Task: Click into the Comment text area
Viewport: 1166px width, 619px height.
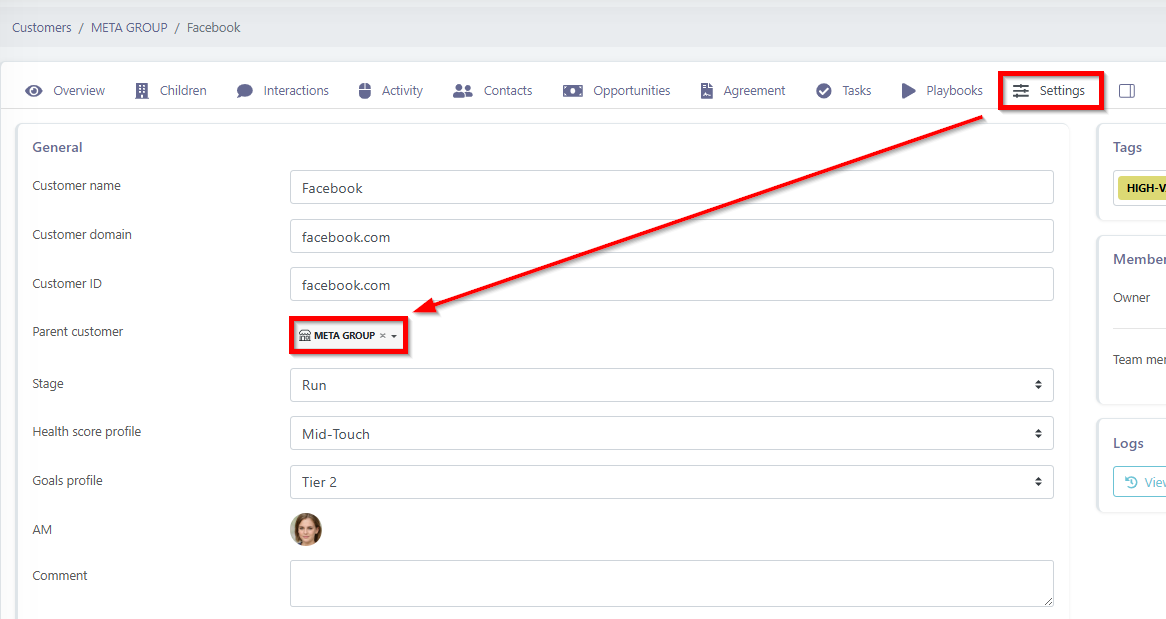Action: pos(671,583)
